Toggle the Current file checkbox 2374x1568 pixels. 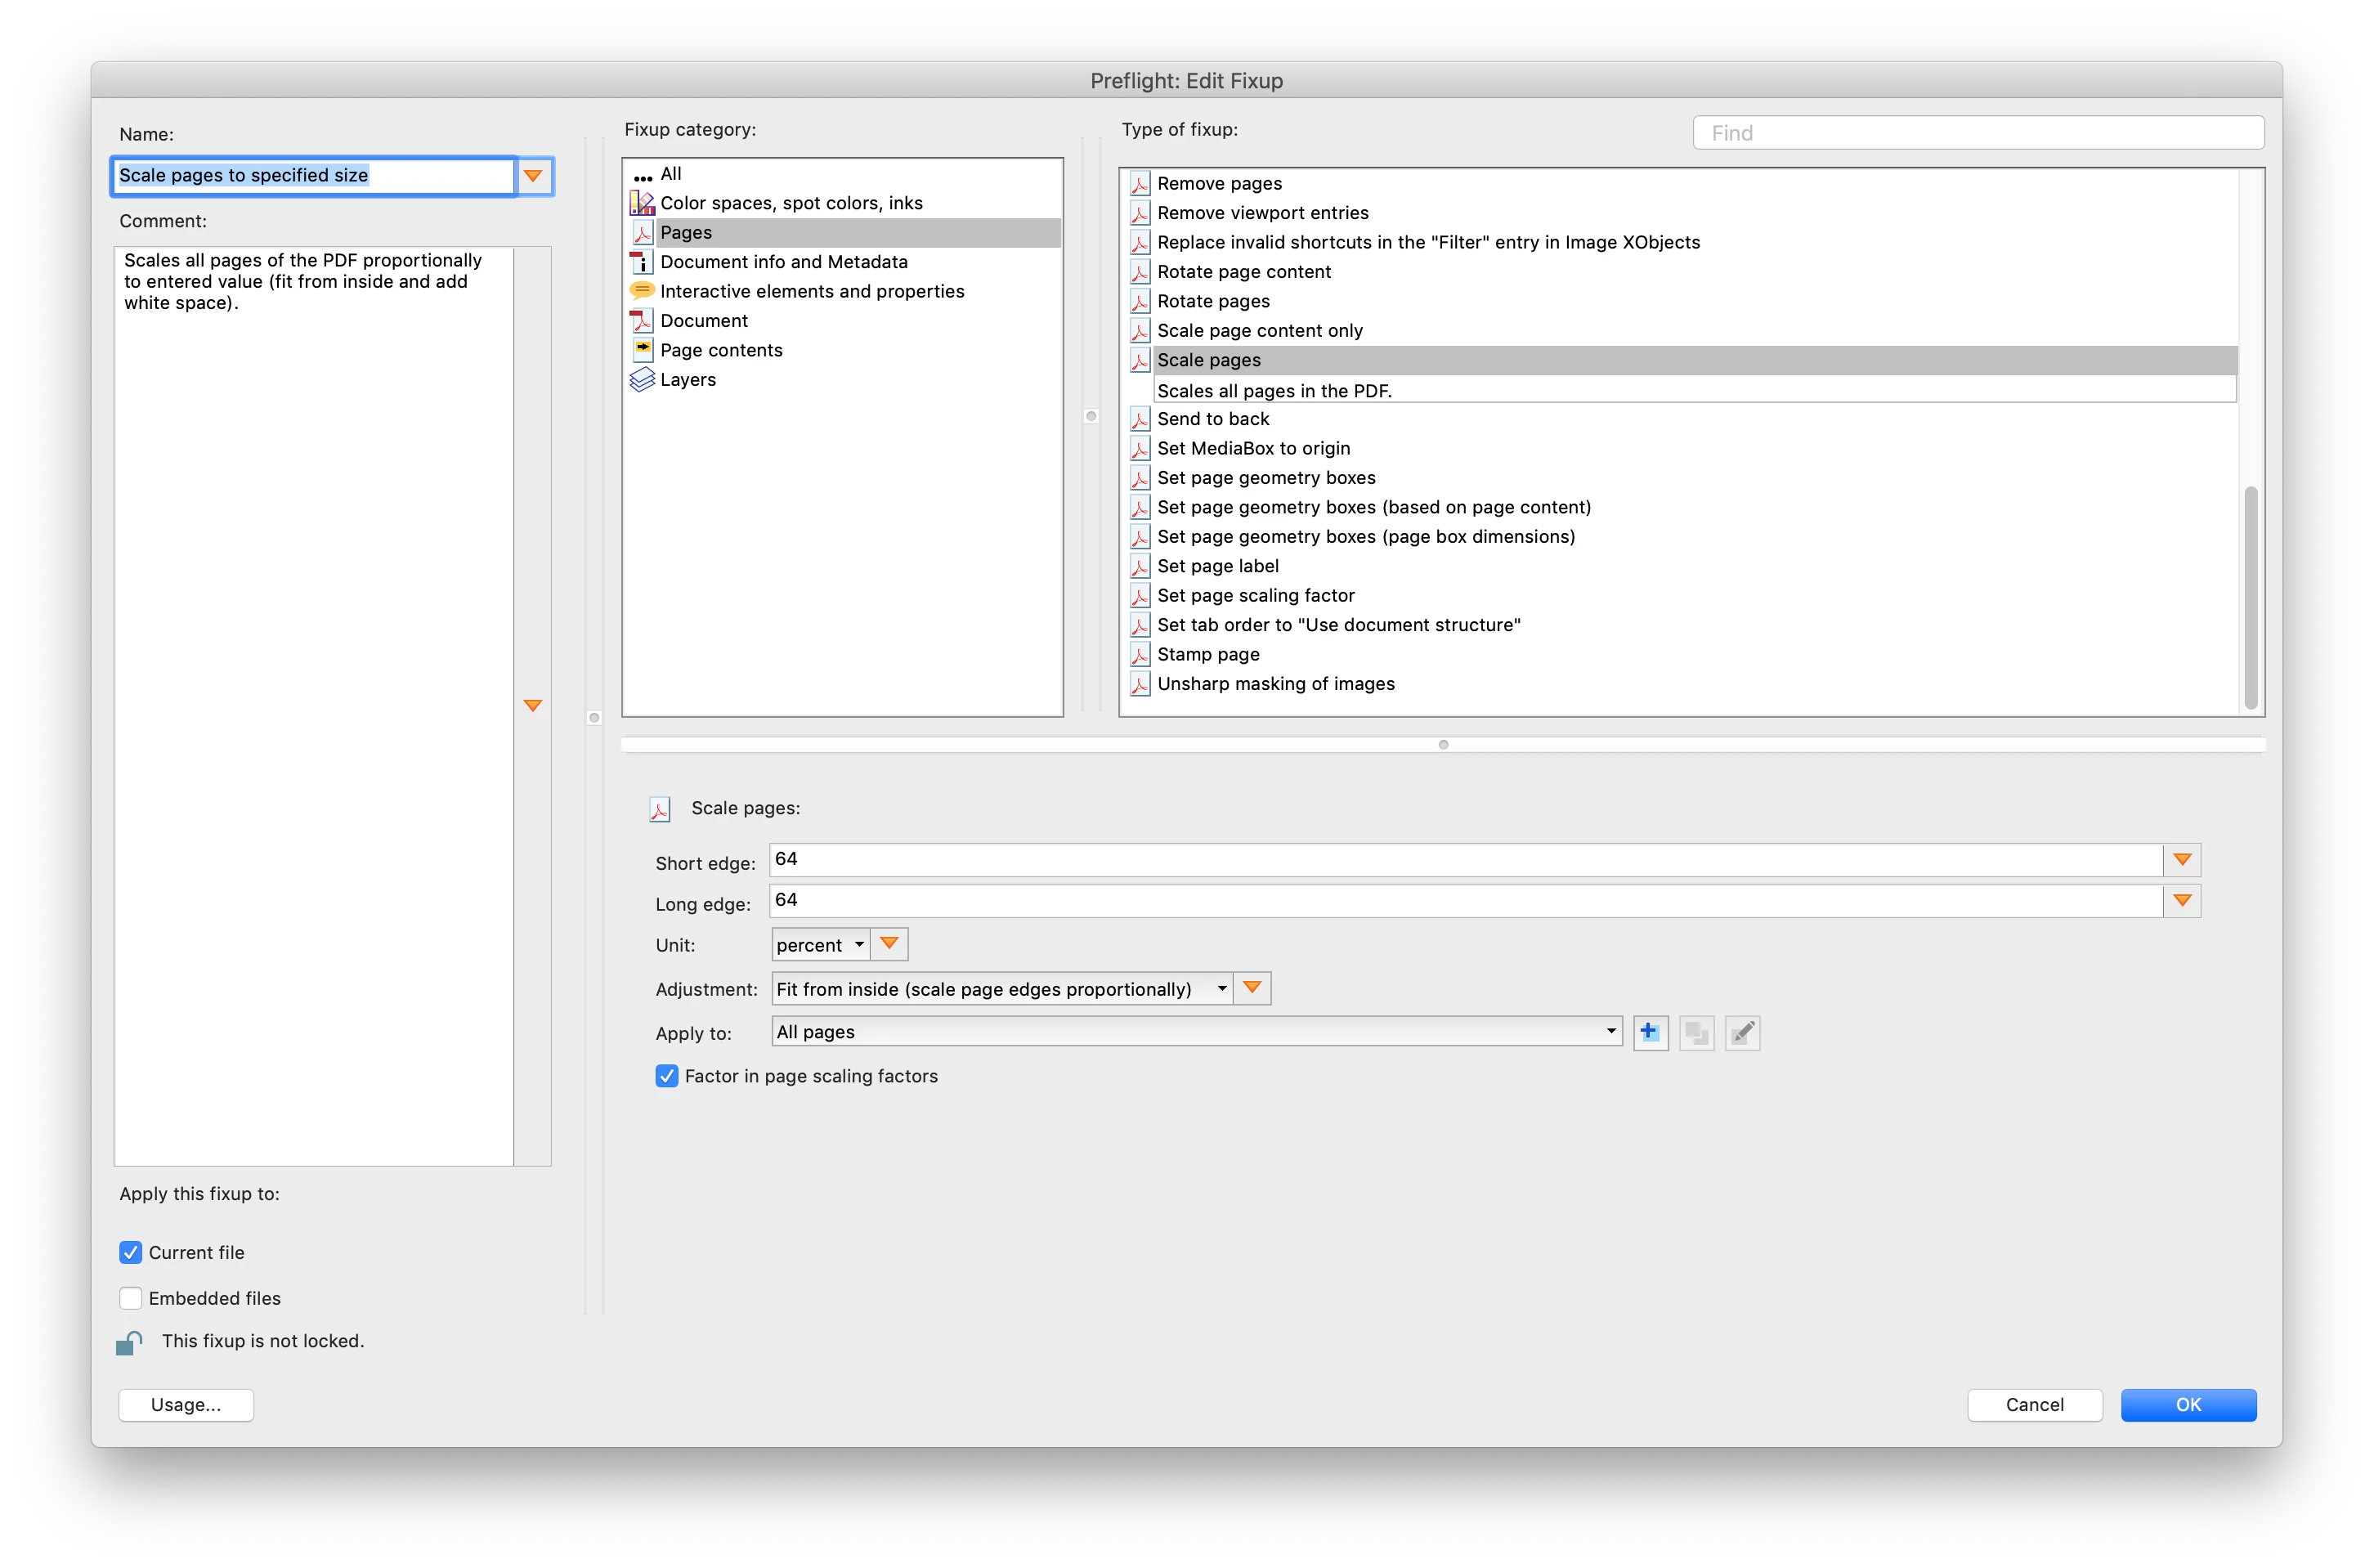point(131,1253)
